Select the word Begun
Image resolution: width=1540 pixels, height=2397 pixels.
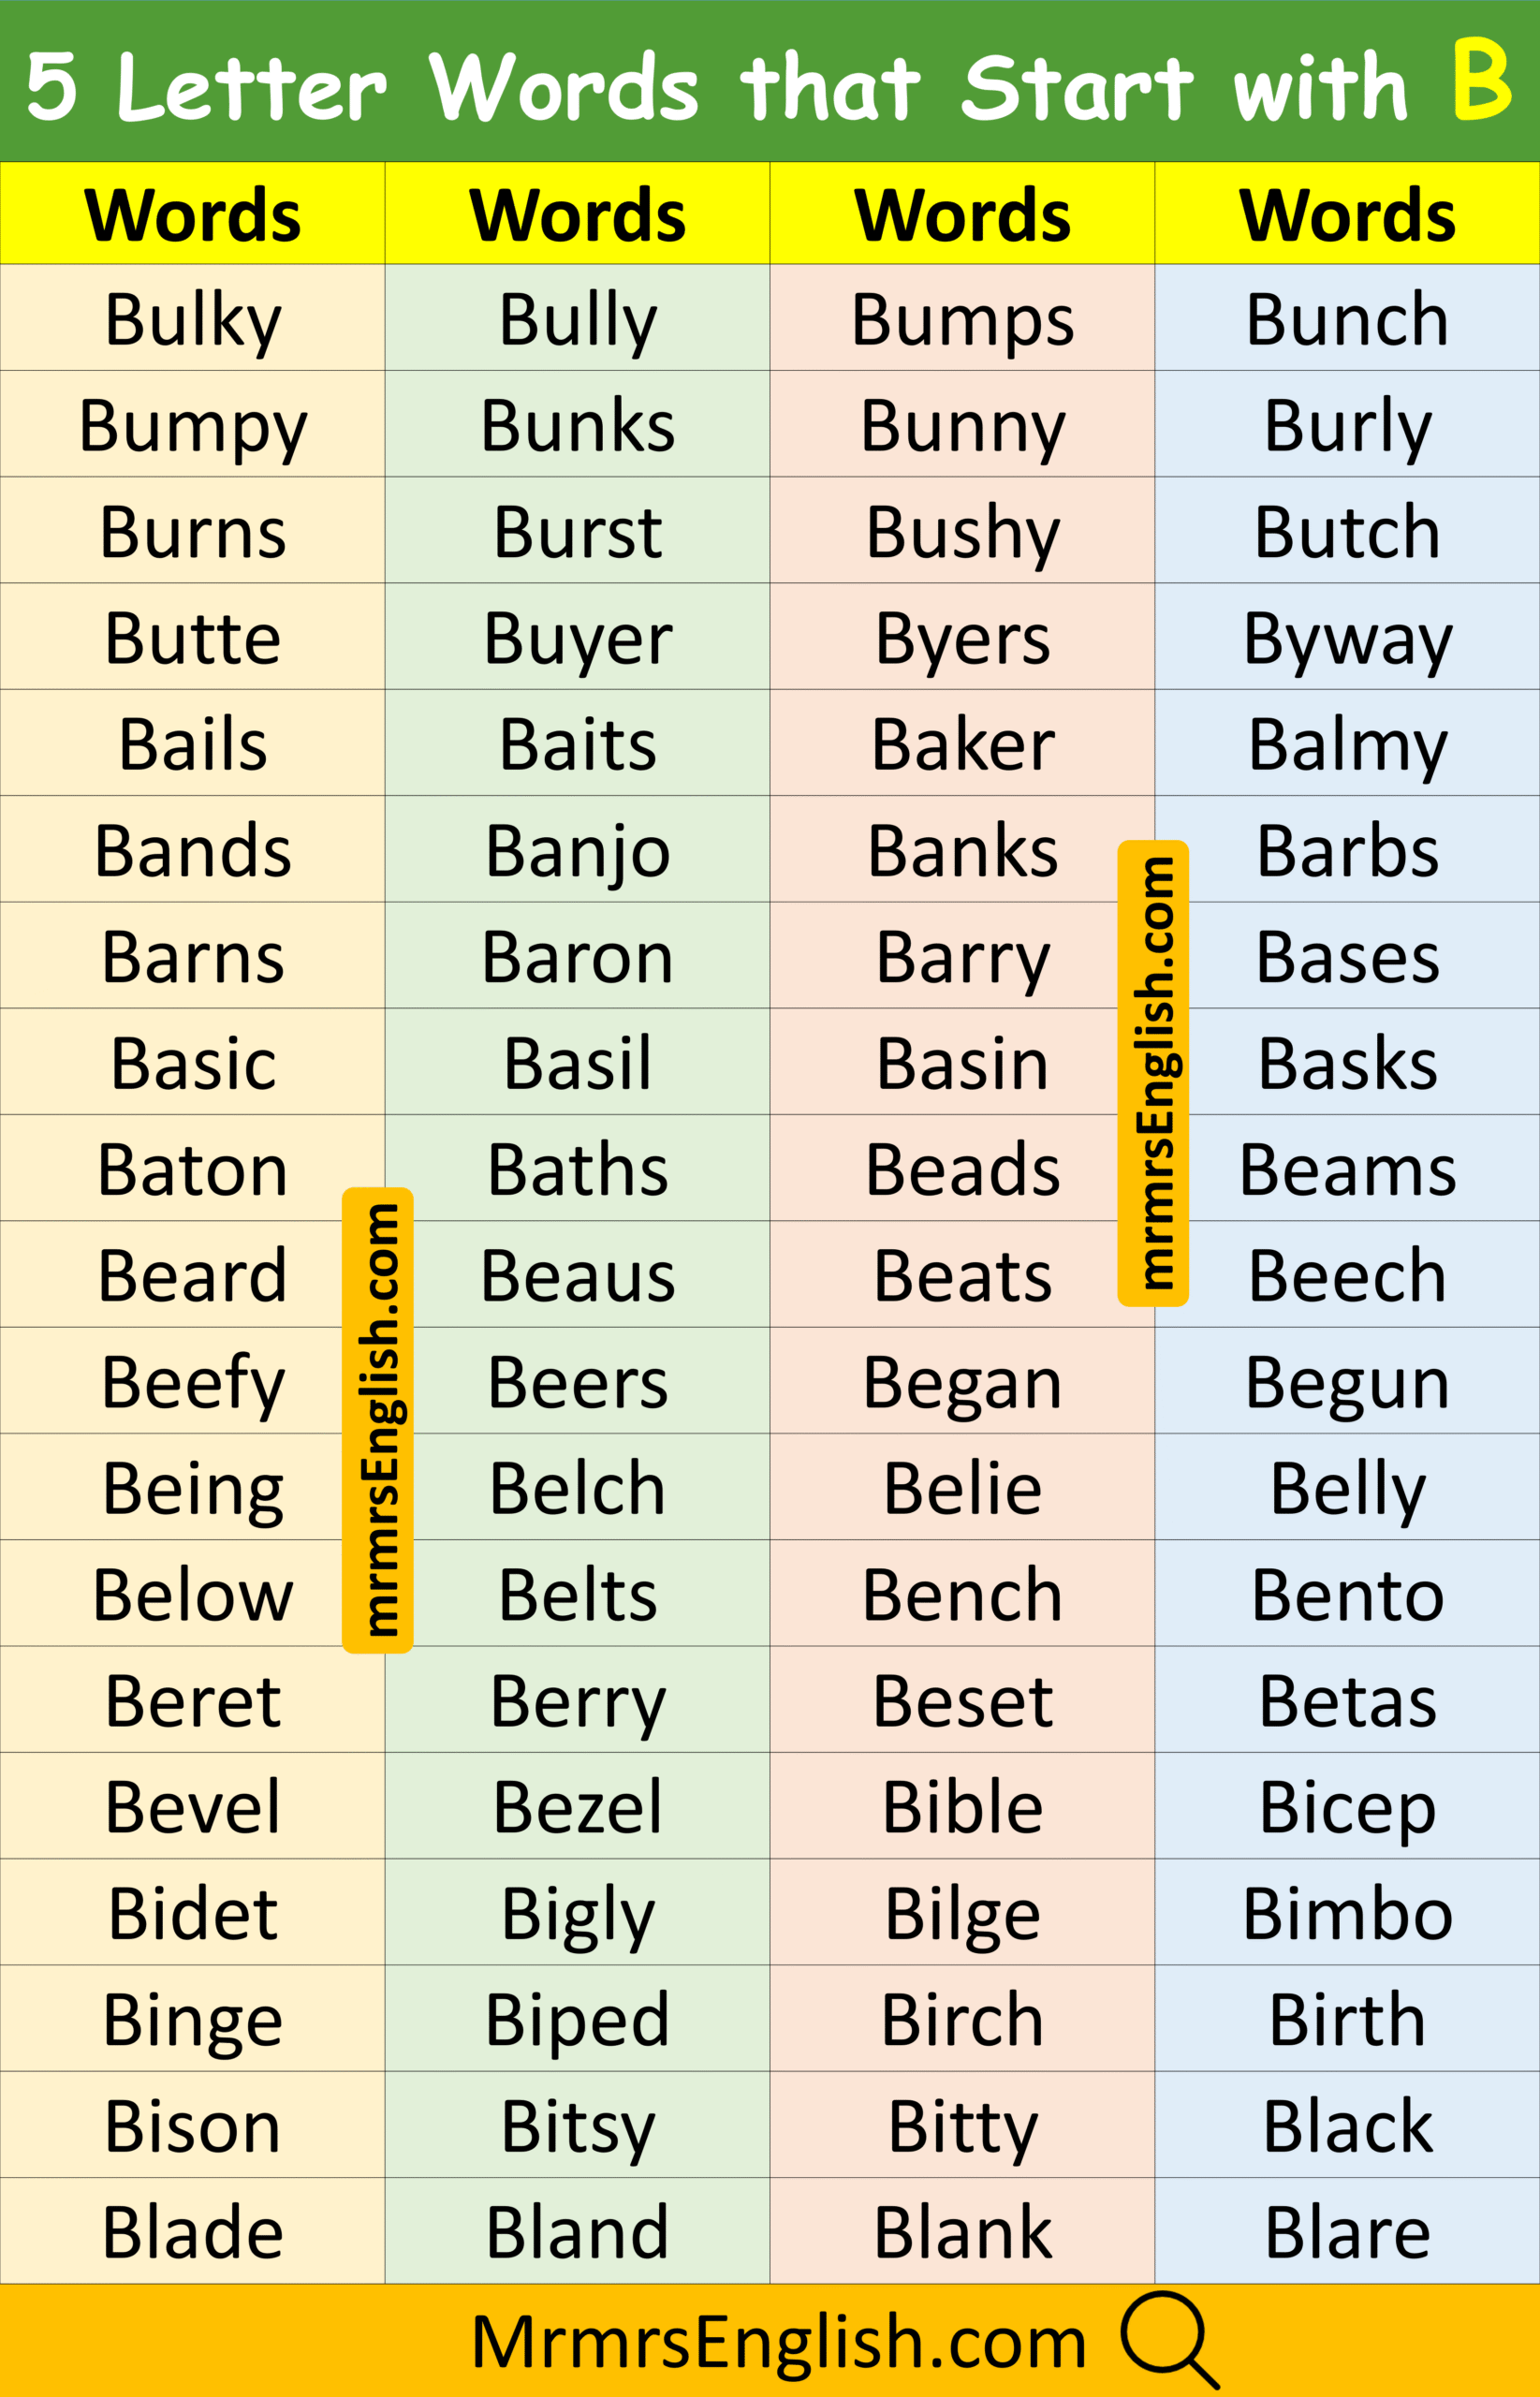[1347, 1383]
